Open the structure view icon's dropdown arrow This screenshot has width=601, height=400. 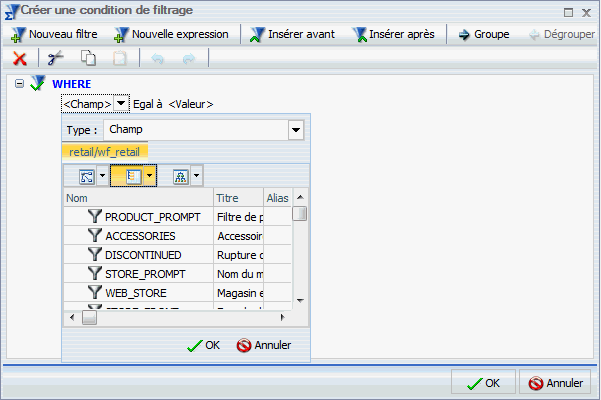pyautogui.click(x=102, y=176)
